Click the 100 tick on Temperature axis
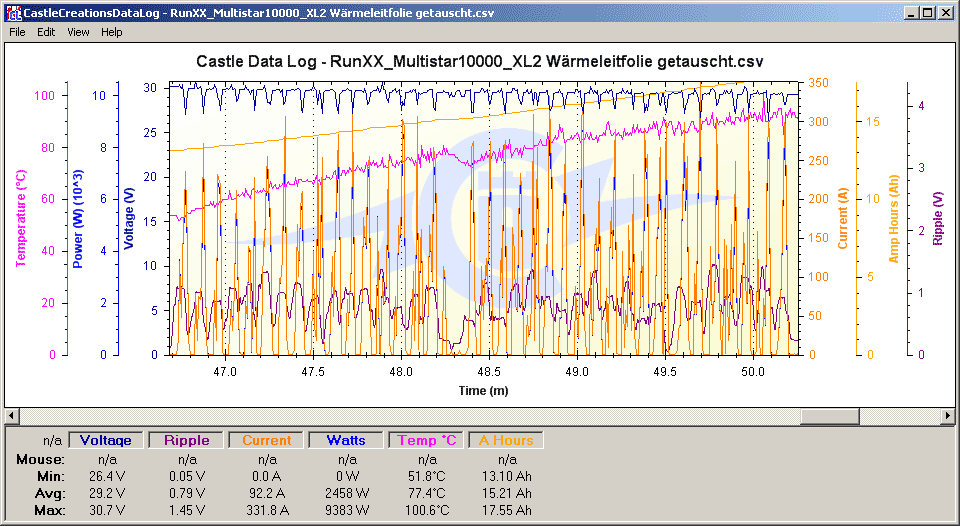 coord(44,96)
